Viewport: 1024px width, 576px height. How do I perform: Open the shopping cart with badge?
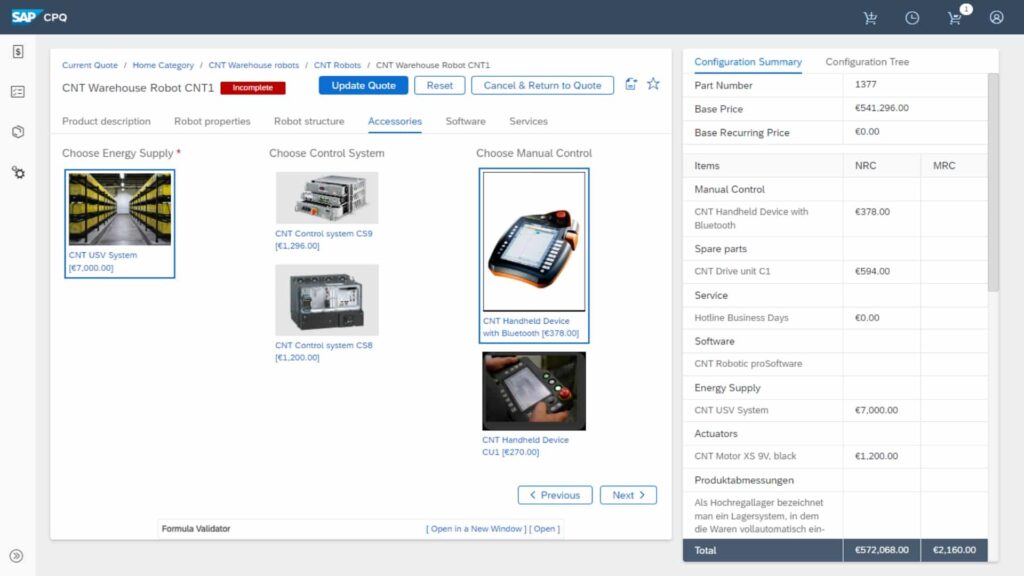point(955,18)
